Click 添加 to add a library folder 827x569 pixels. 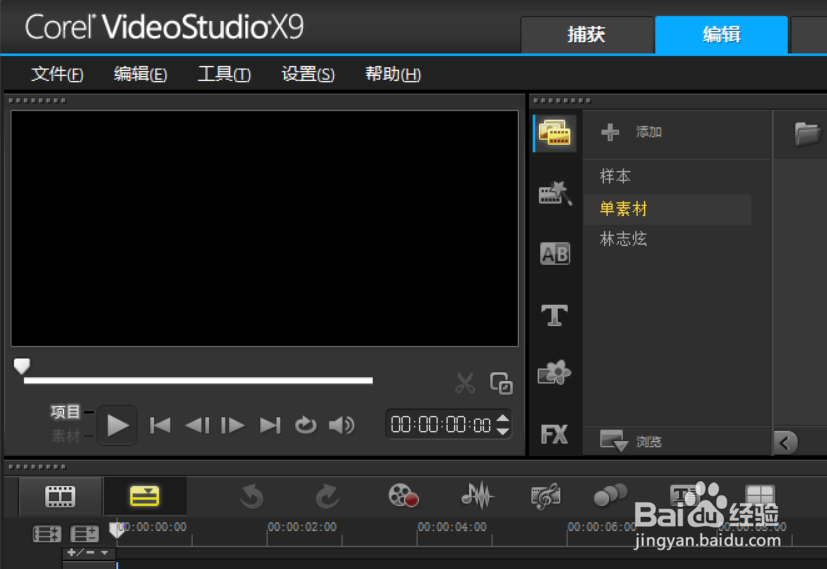pos(631,132)
